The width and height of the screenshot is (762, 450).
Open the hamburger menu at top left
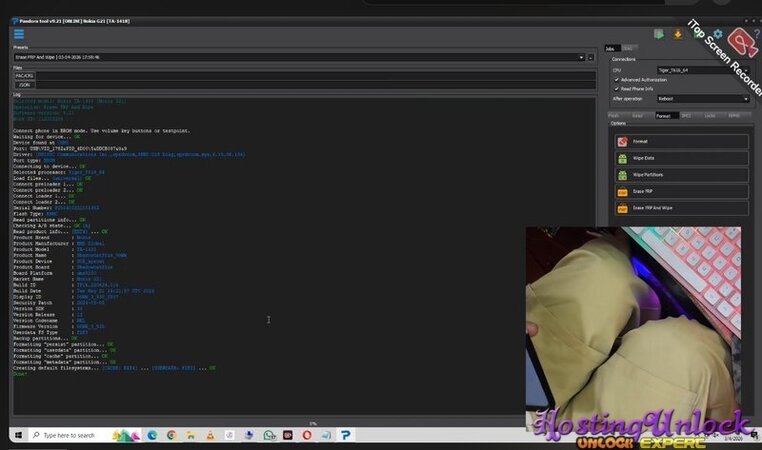coord(18,34)
